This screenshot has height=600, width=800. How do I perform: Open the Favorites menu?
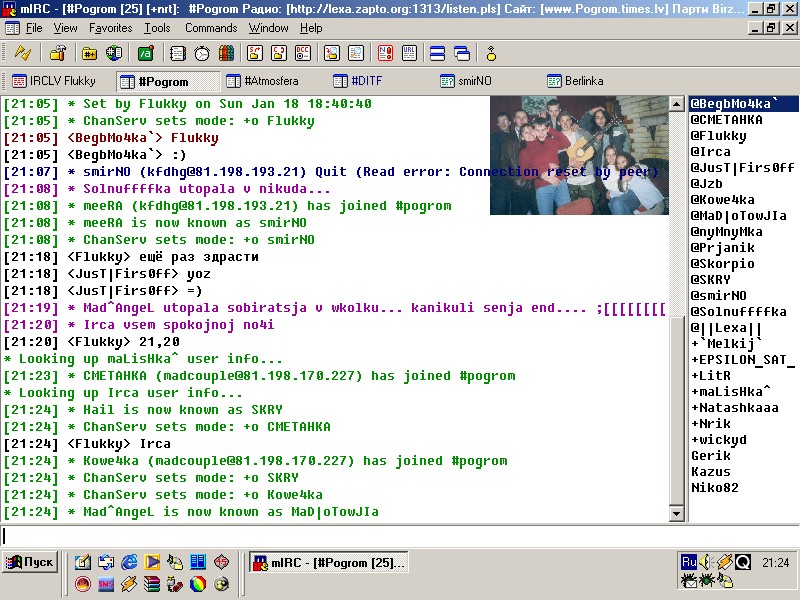click(x=110, y=28)
